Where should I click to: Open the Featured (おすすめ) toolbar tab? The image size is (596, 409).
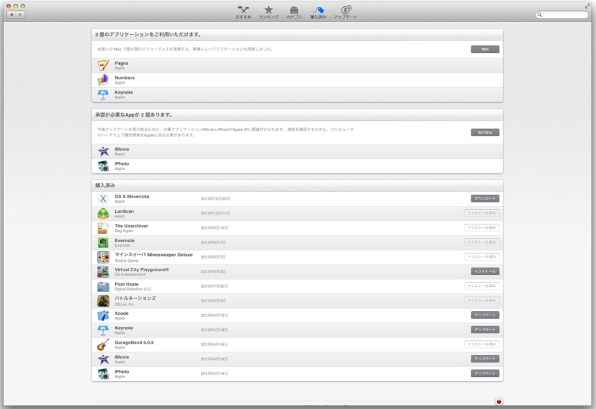click(243, 12)
